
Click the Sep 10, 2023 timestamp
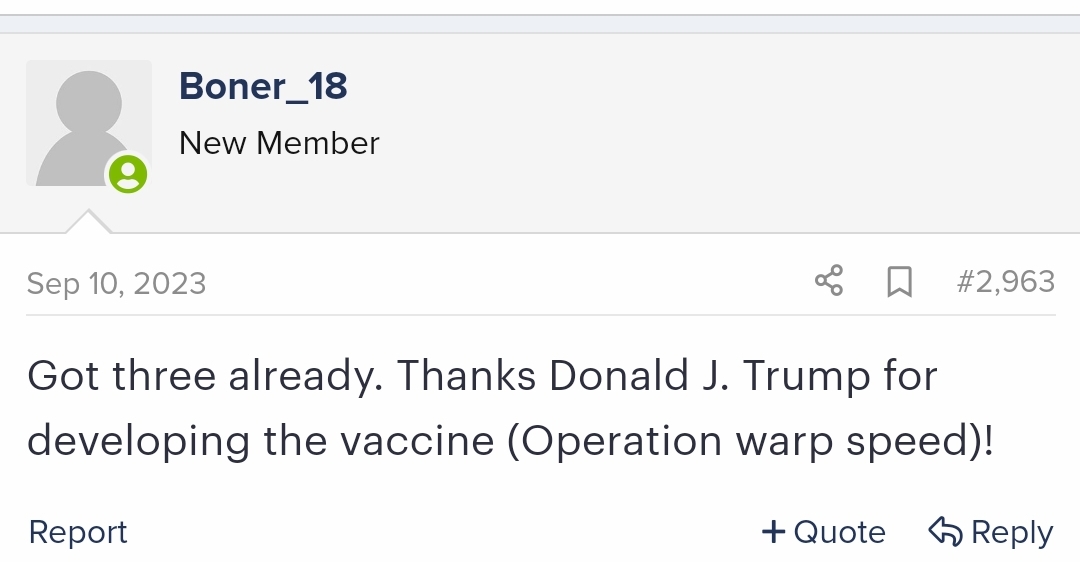tap(116, 283)
